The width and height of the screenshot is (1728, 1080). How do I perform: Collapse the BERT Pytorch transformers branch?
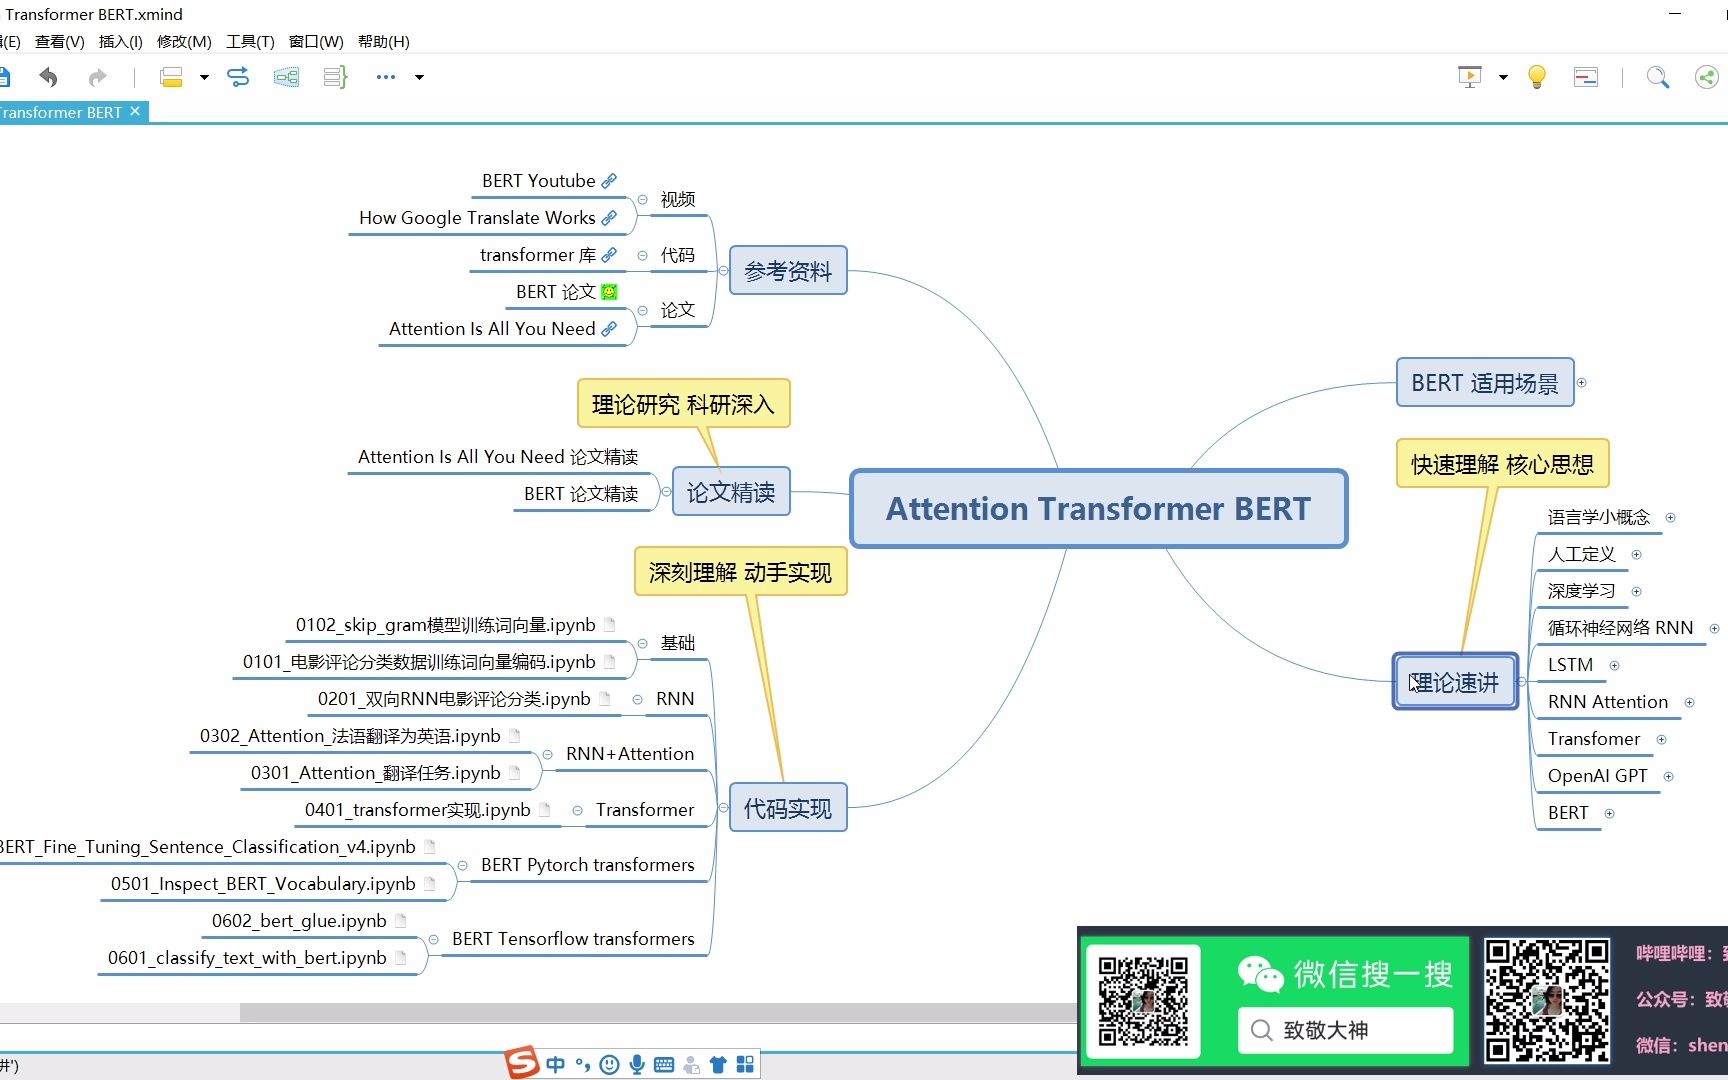pos(462,865)
